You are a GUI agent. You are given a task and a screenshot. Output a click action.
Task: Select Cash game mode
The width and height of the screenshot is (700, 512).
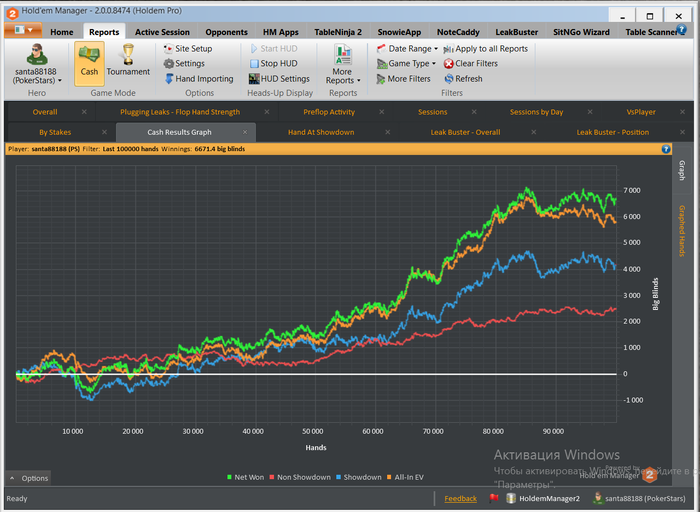(x=89, y=63)
